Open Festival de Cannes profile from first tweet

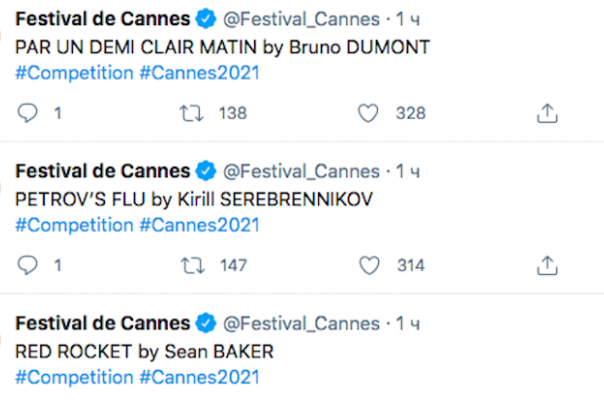click(x=103, y=18)
